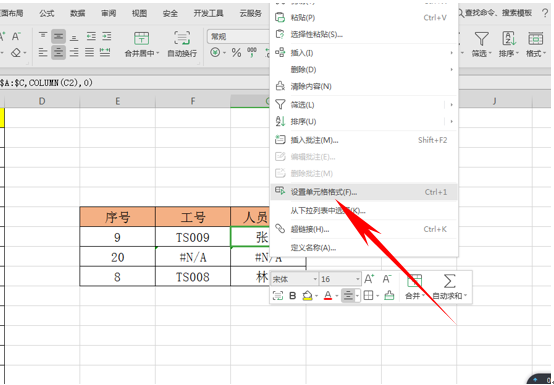
Task: Open the 公式 ribbon tab
Action: point(47,13)
